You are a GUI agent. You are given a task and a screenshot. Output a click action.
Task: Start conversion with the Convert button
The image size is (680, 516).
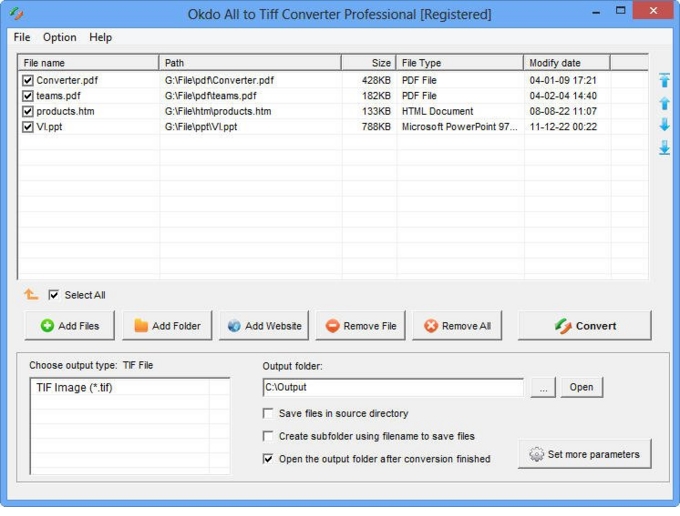585,326
